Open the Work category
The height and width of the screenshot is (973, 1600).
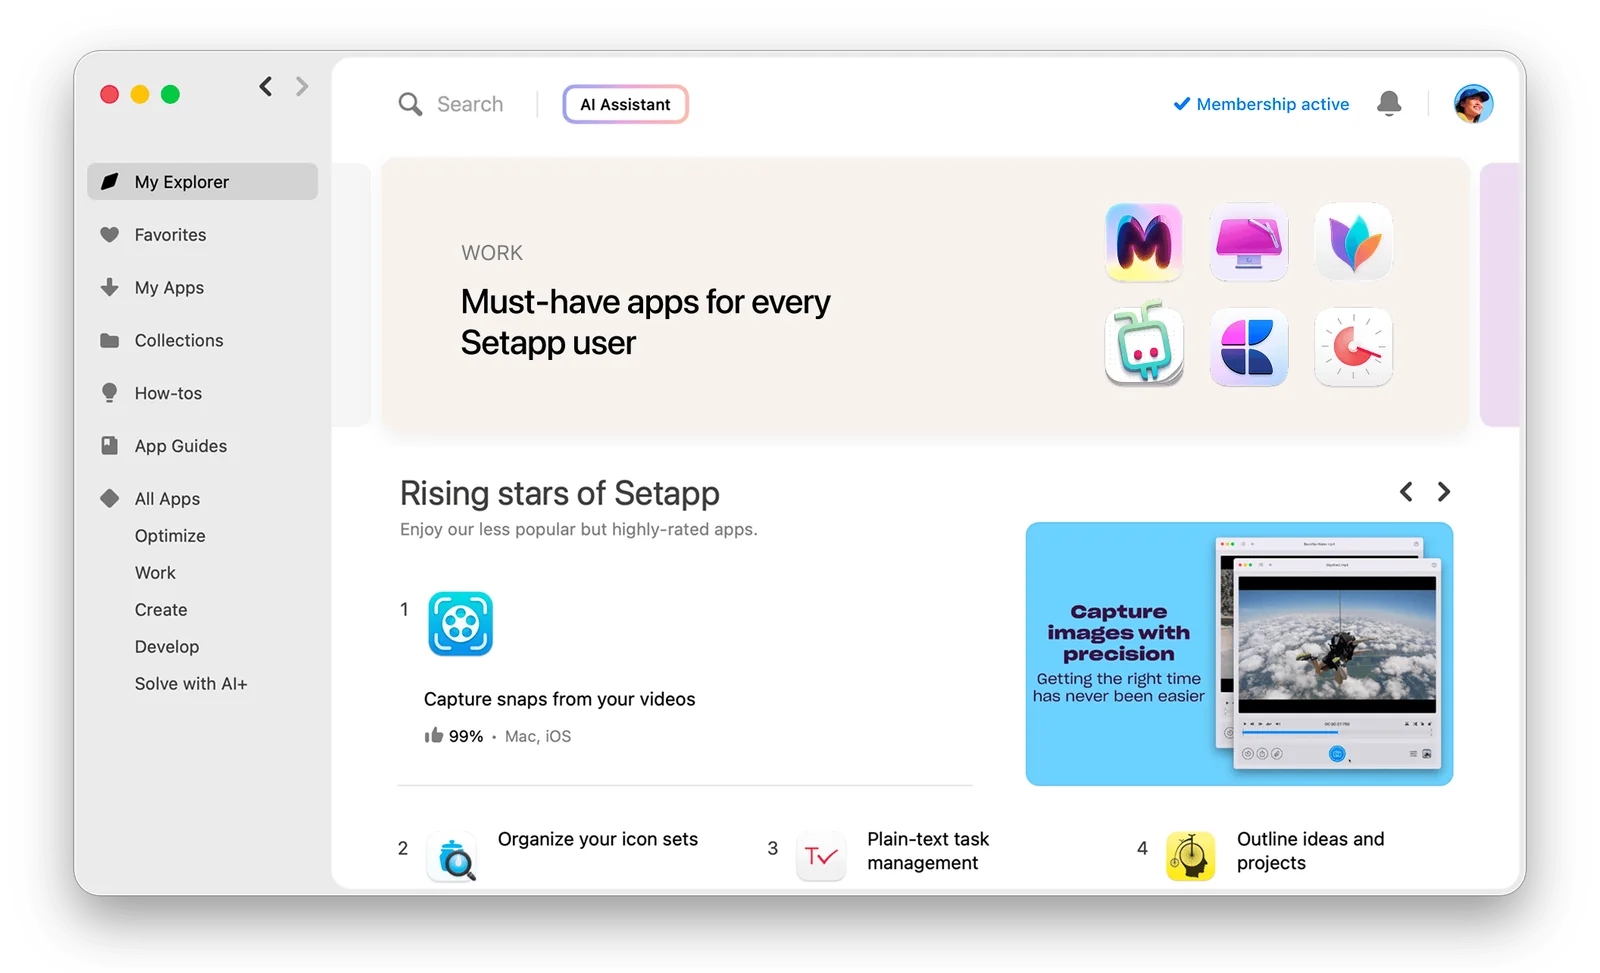(155, 573)
